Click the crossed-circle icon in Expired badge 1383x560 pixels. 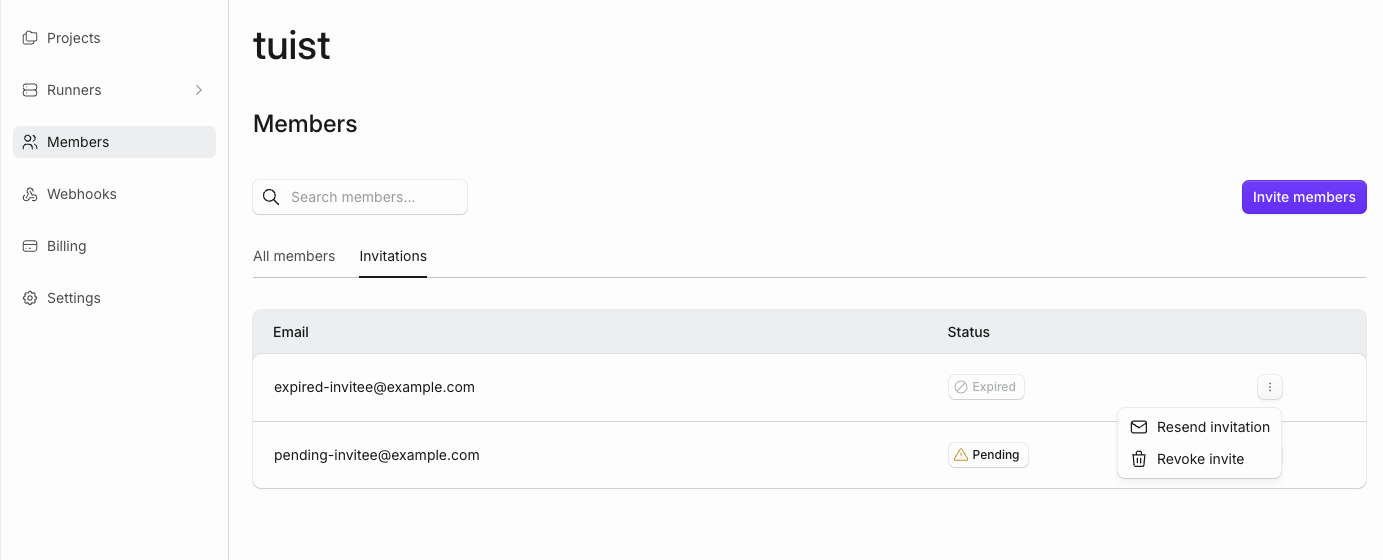pyautogui.click(x=961, y=387)
